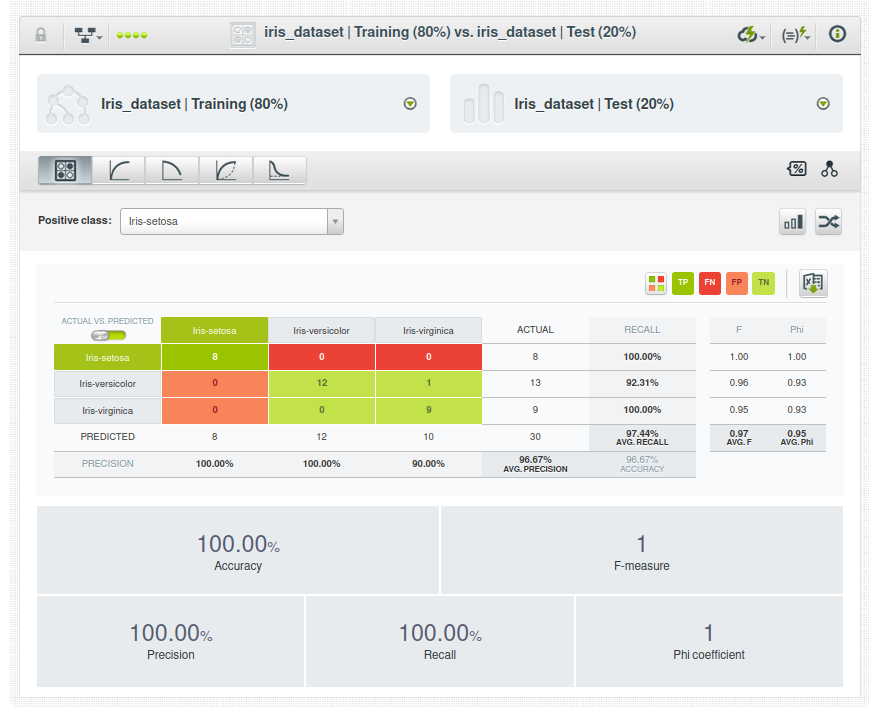Click the lock privacy icon
The height and width of the screenshot is (717, 873).
click(41, 34)
